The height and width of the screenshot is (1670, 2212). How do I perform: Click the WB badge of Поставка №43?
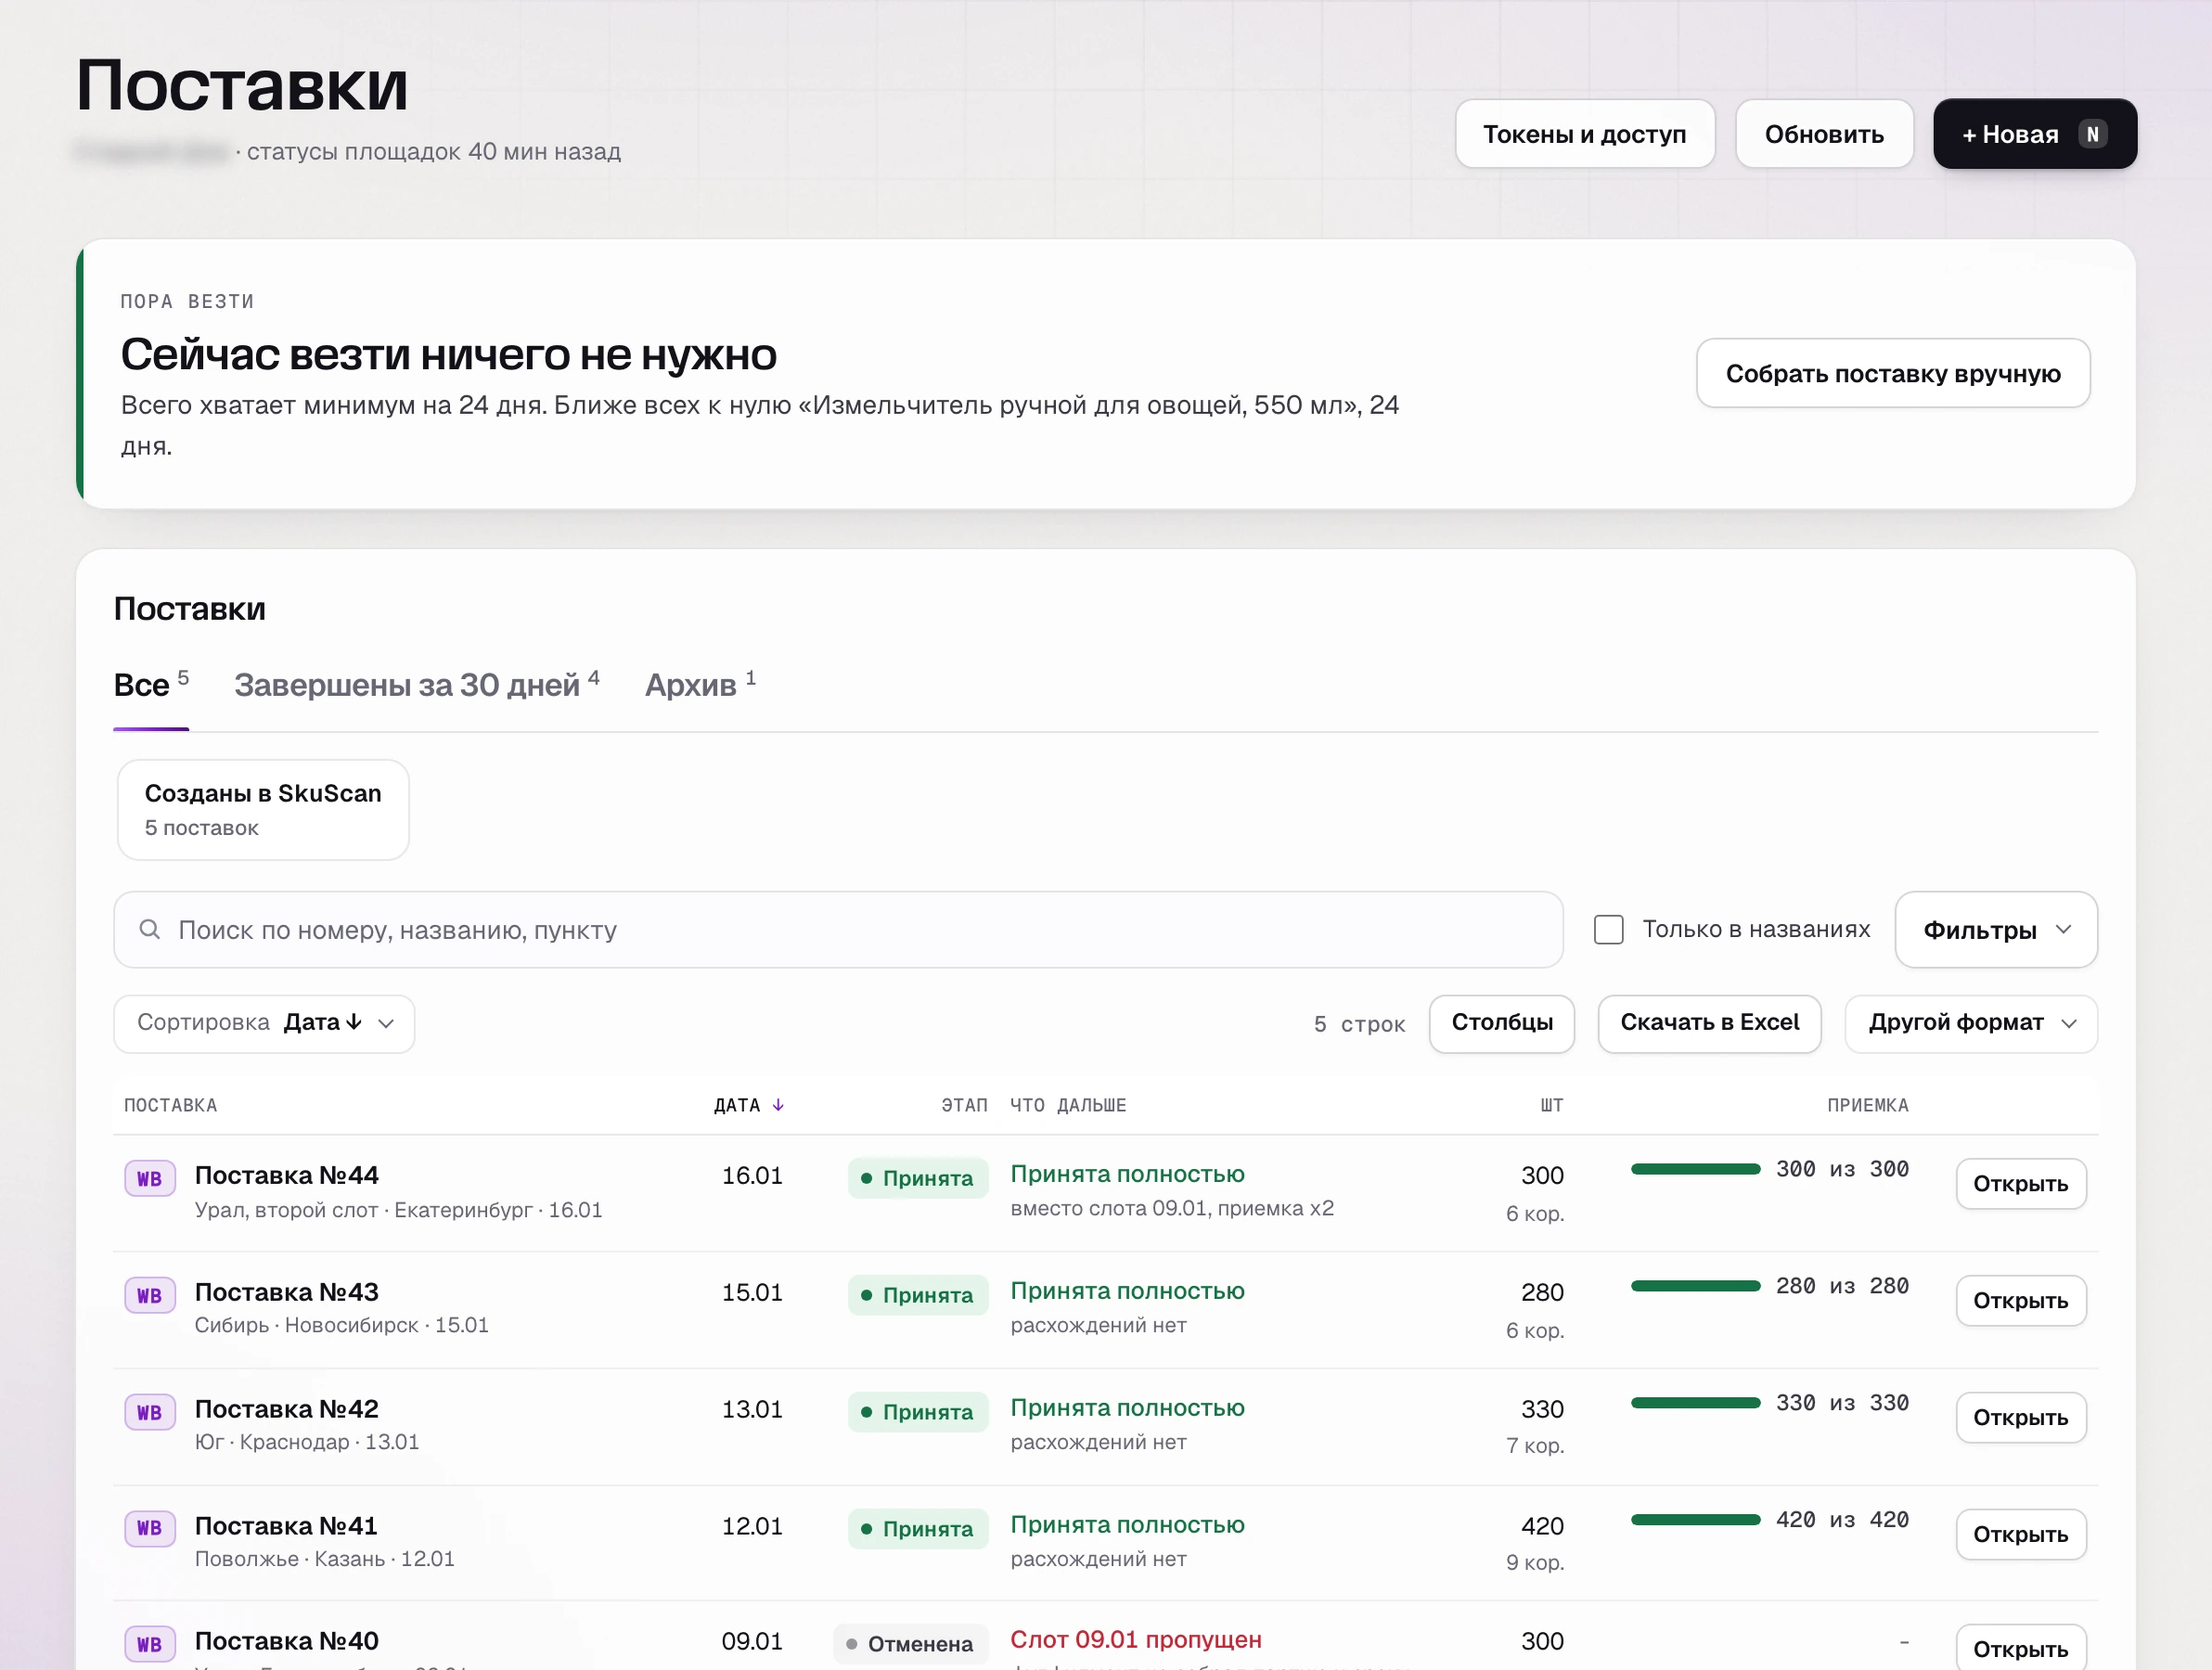[149, 1296]
